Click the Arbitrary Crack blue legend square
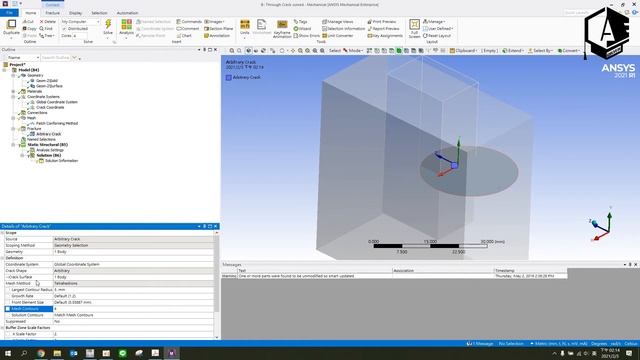The height and width of the screenshot is (360, 640). point(229,78)
